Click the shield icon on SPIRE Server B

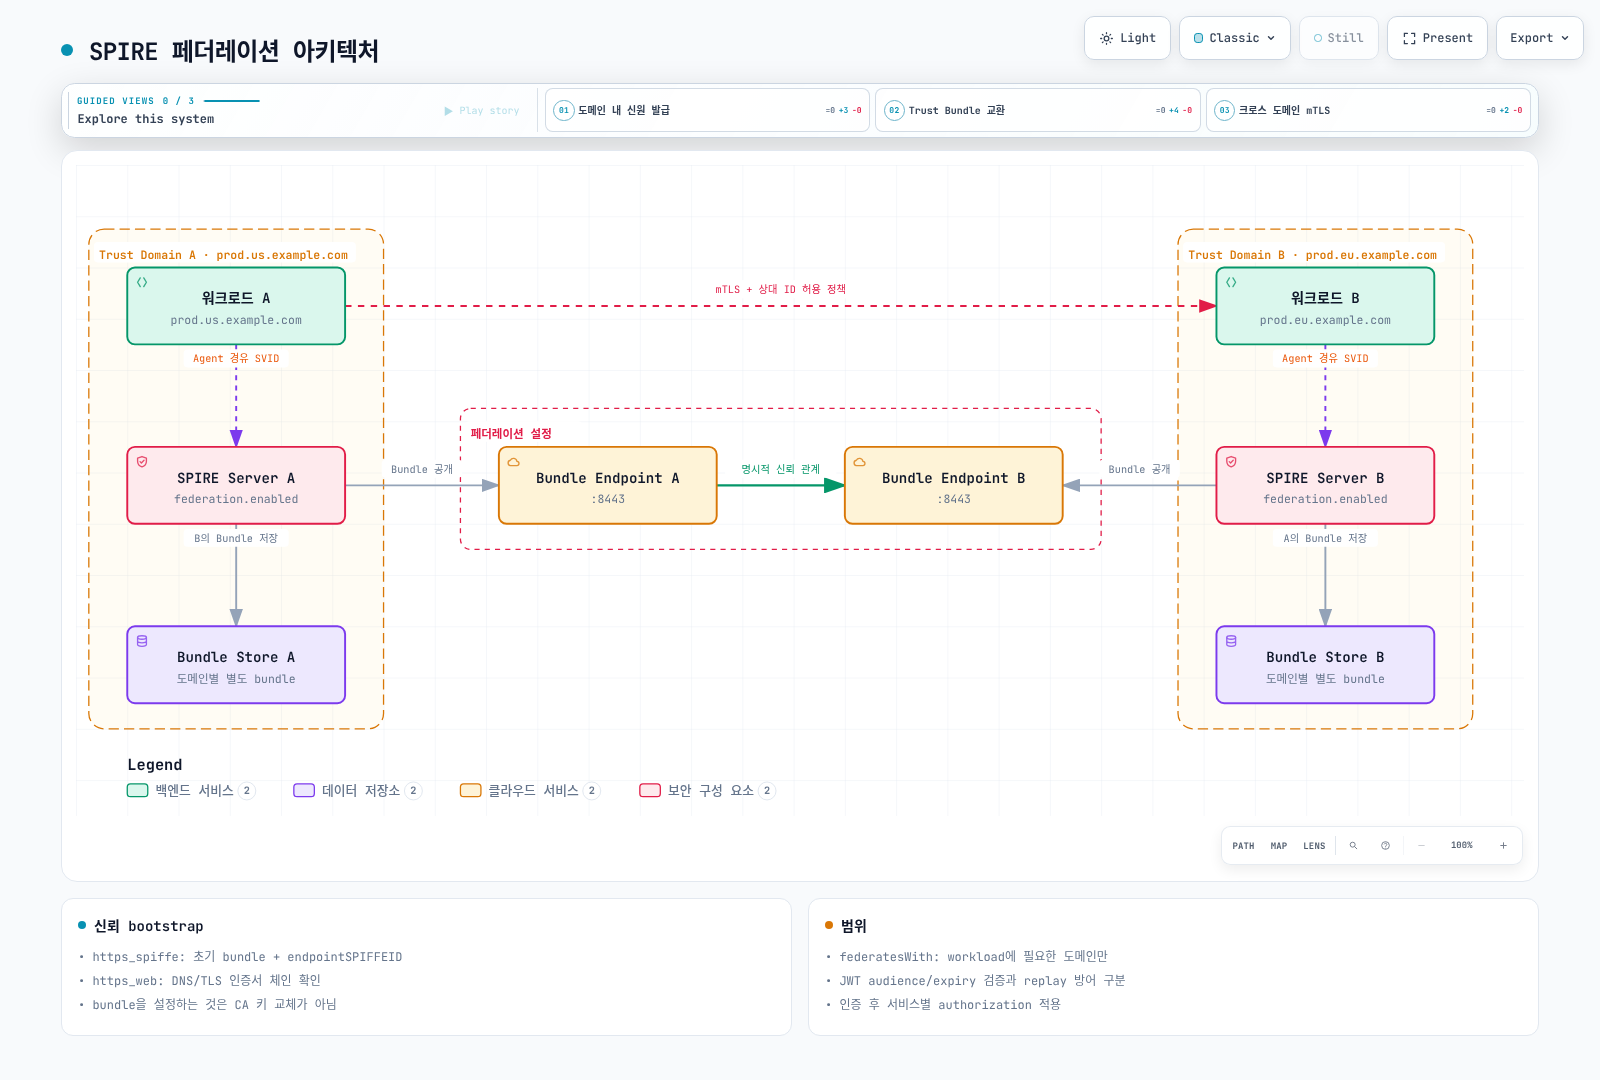tap(1231, 462)
